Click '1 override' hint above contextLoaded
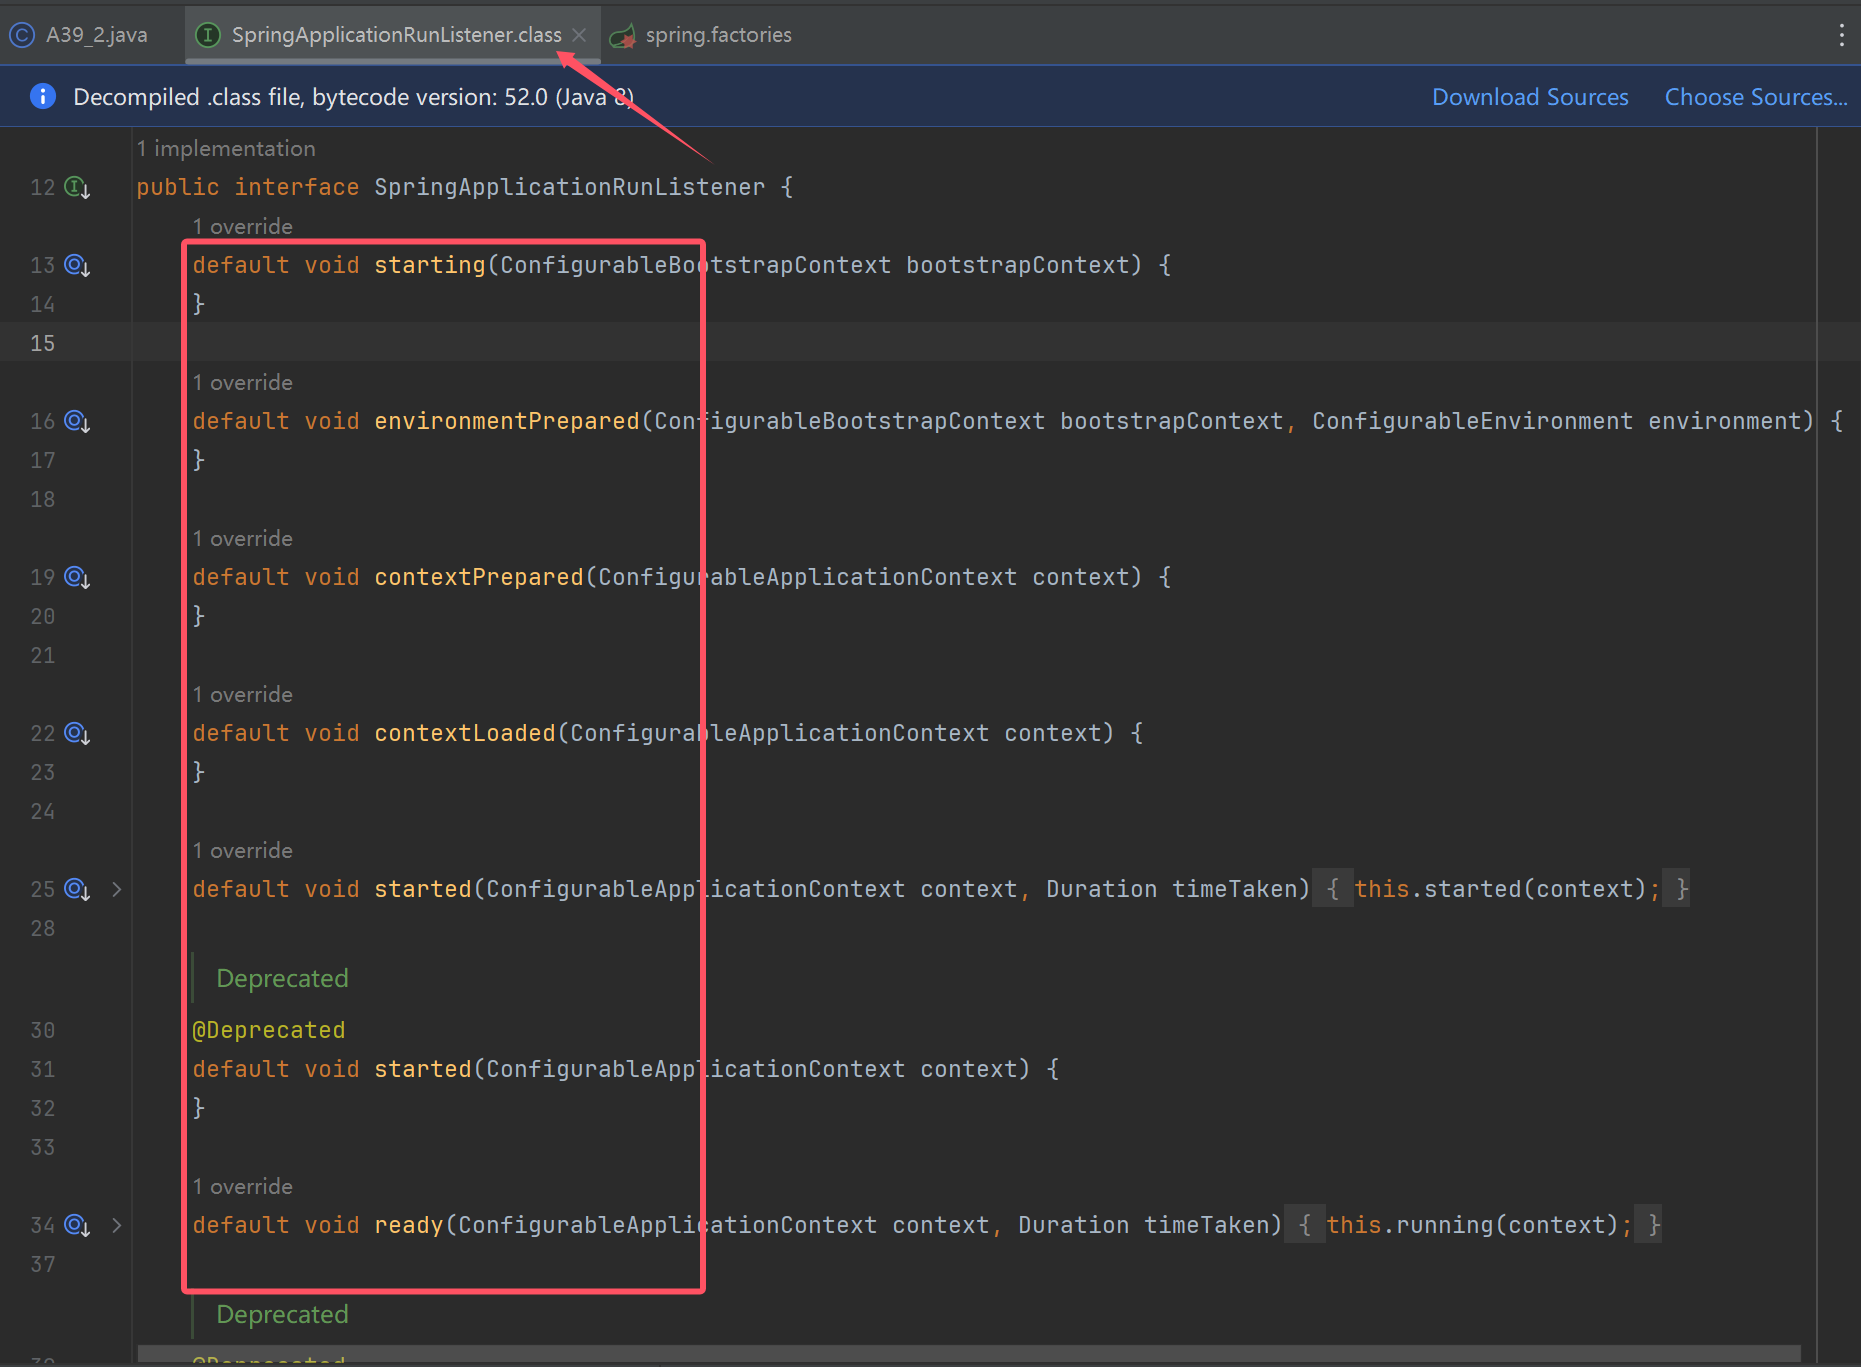The width and height of the screenshot is (1861, 1367). pos(243,694)
